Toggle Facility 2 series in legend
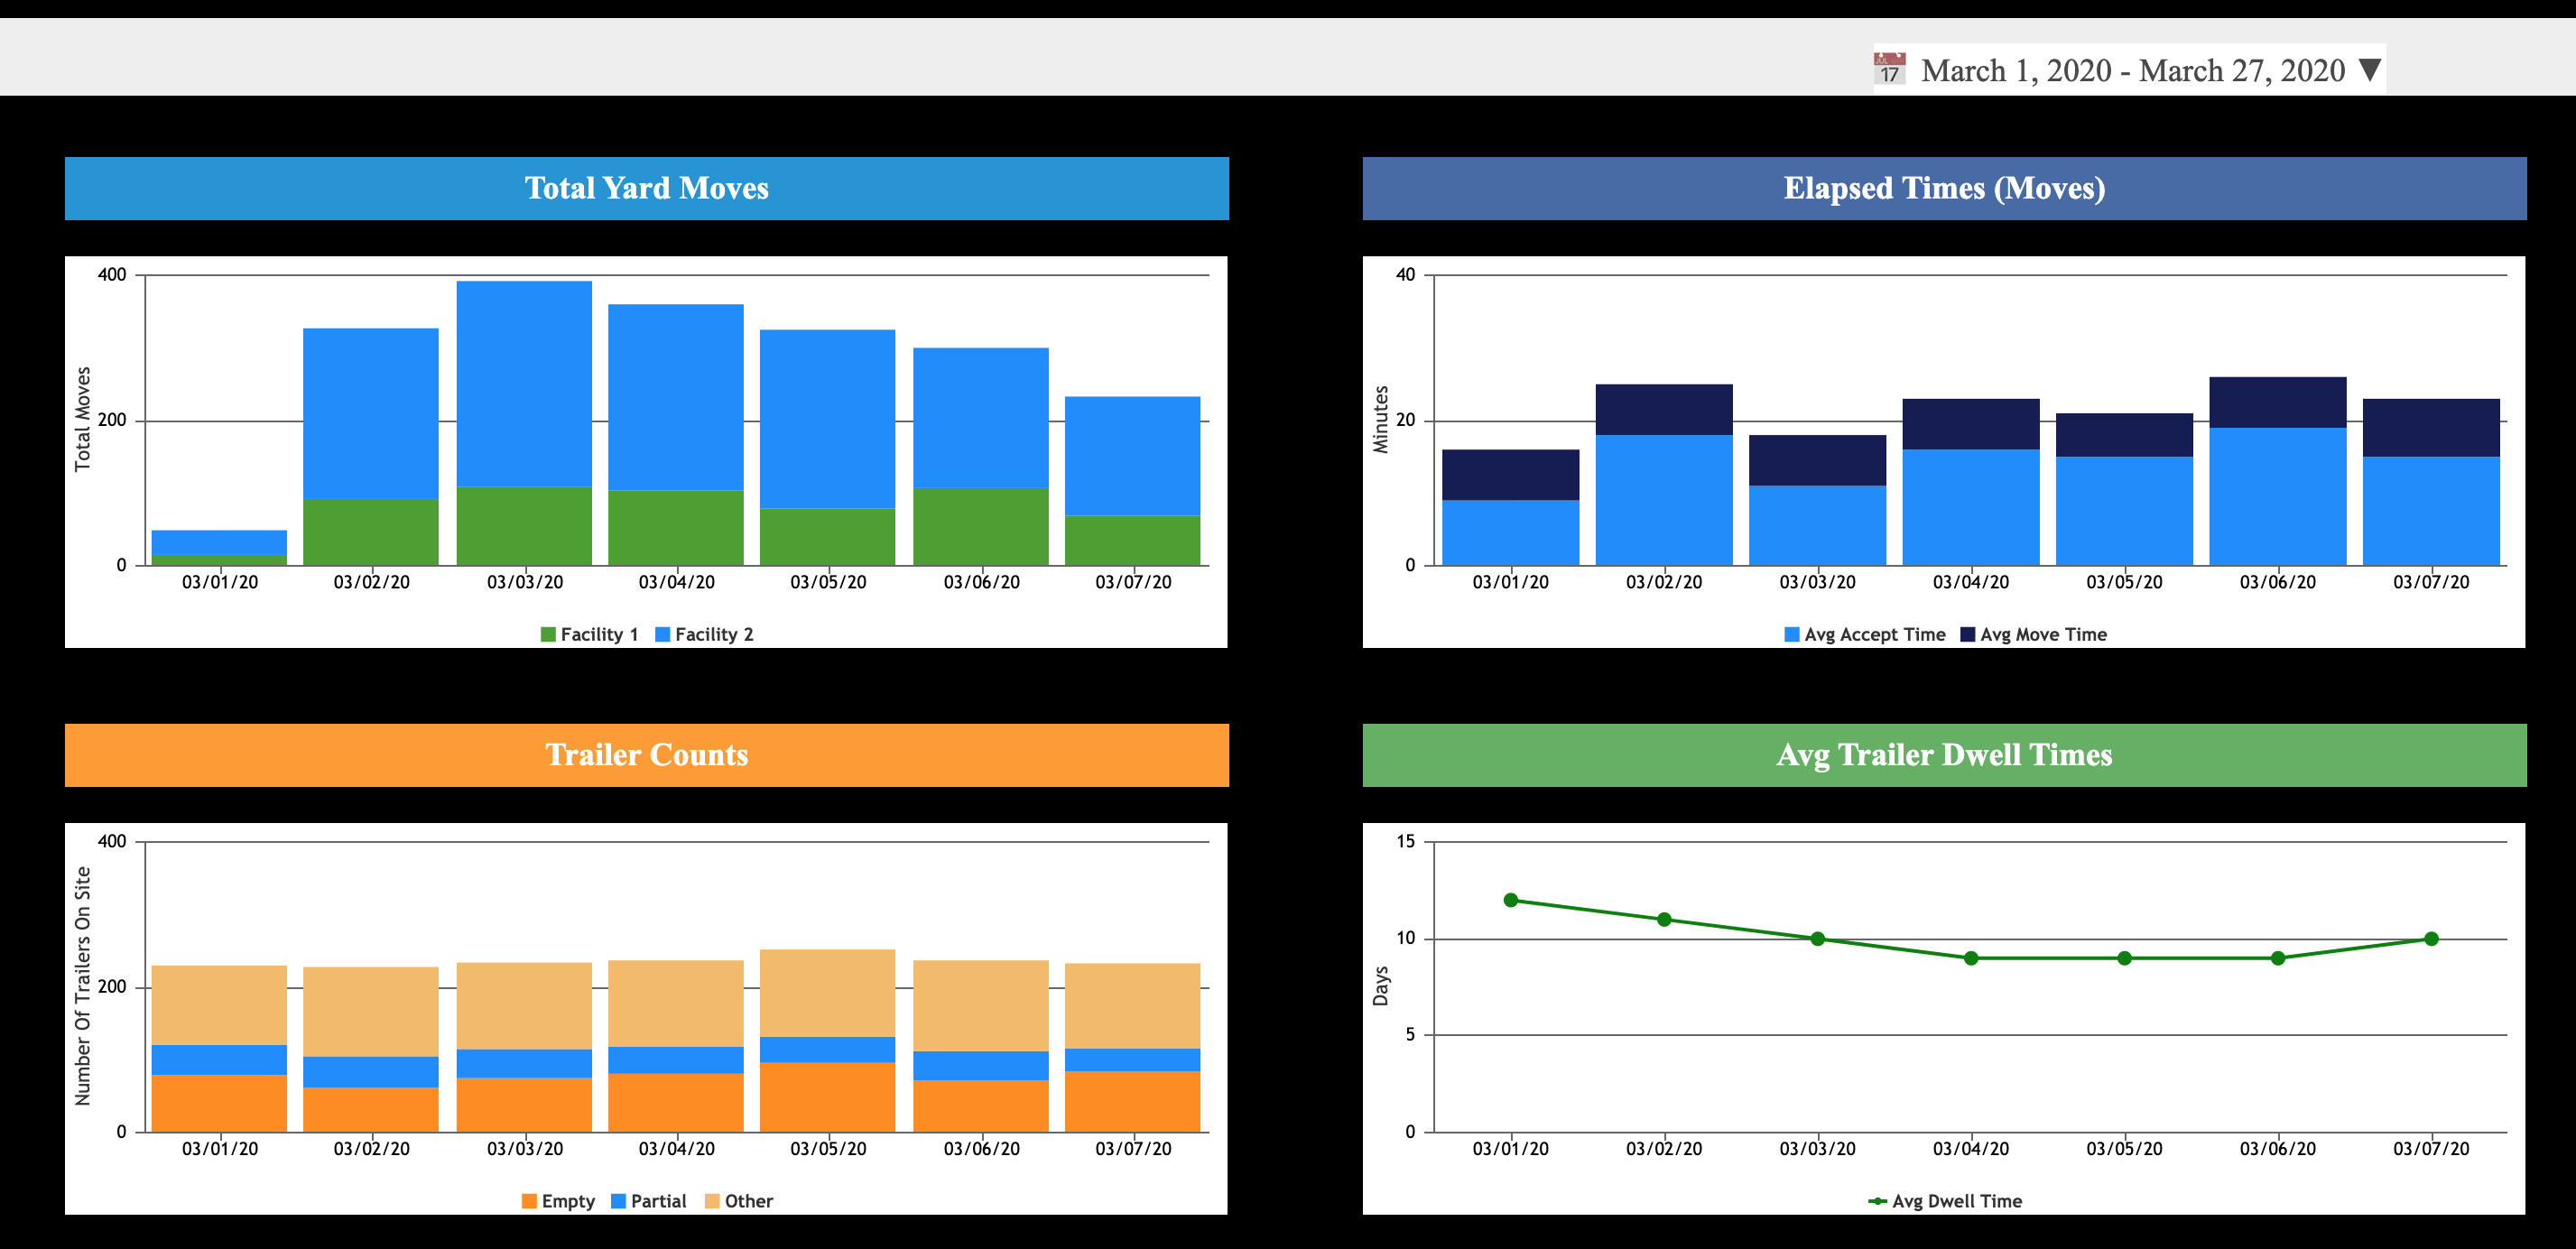The width and height of the screenshot is (2576, 1249). pyautogui.click(x=705, y=634)
